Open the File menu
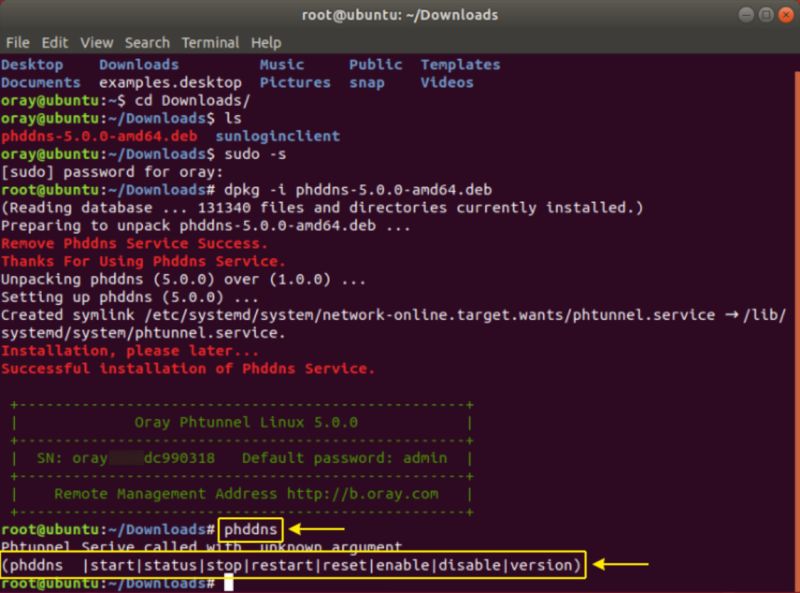The height and width of the screenshot is (593, 800). click(x=17, y=43)
